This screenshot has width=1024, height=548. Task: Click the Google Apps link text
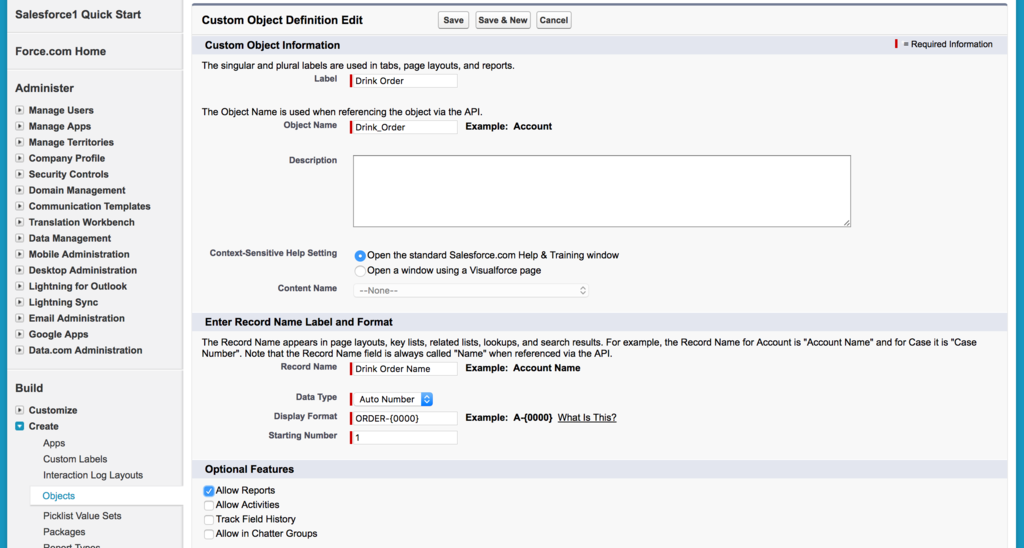click(x=58, y=334)
